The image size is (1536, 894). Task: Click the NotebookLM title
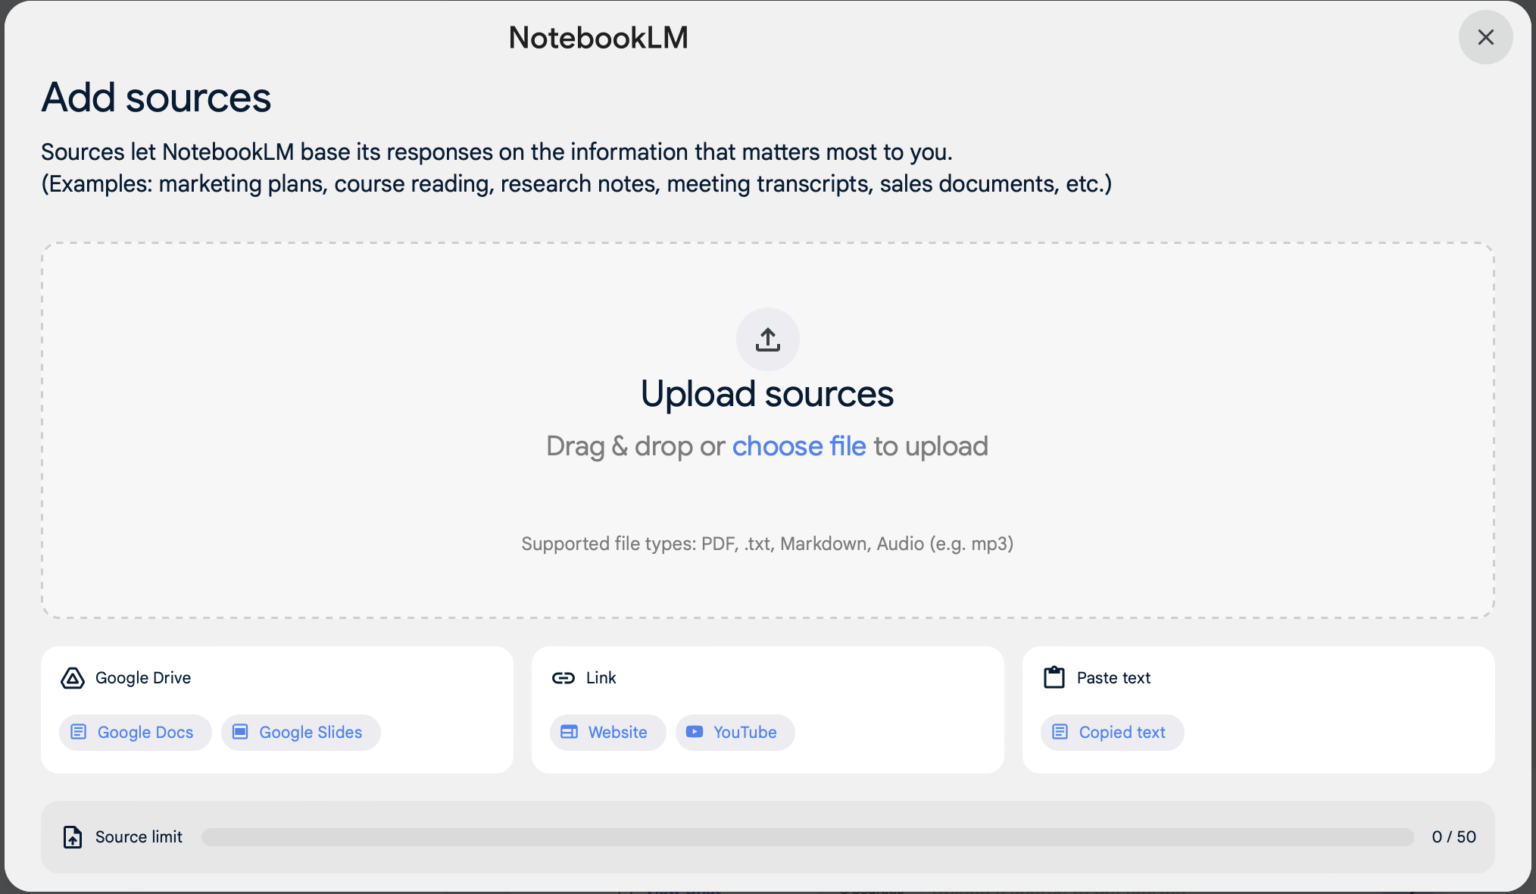click(598, 37)
